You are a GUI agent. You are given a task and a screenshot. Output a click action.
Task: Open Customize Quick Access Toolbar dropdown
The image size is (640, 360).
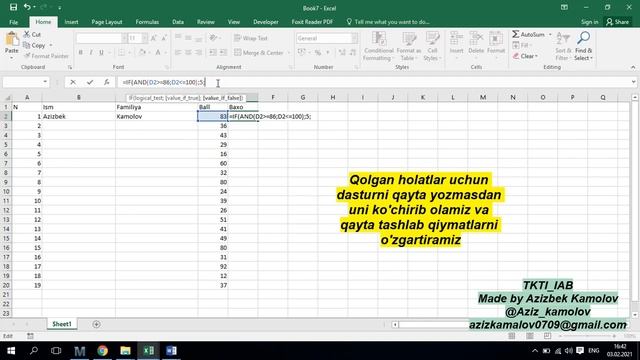(x=60, y=8)
